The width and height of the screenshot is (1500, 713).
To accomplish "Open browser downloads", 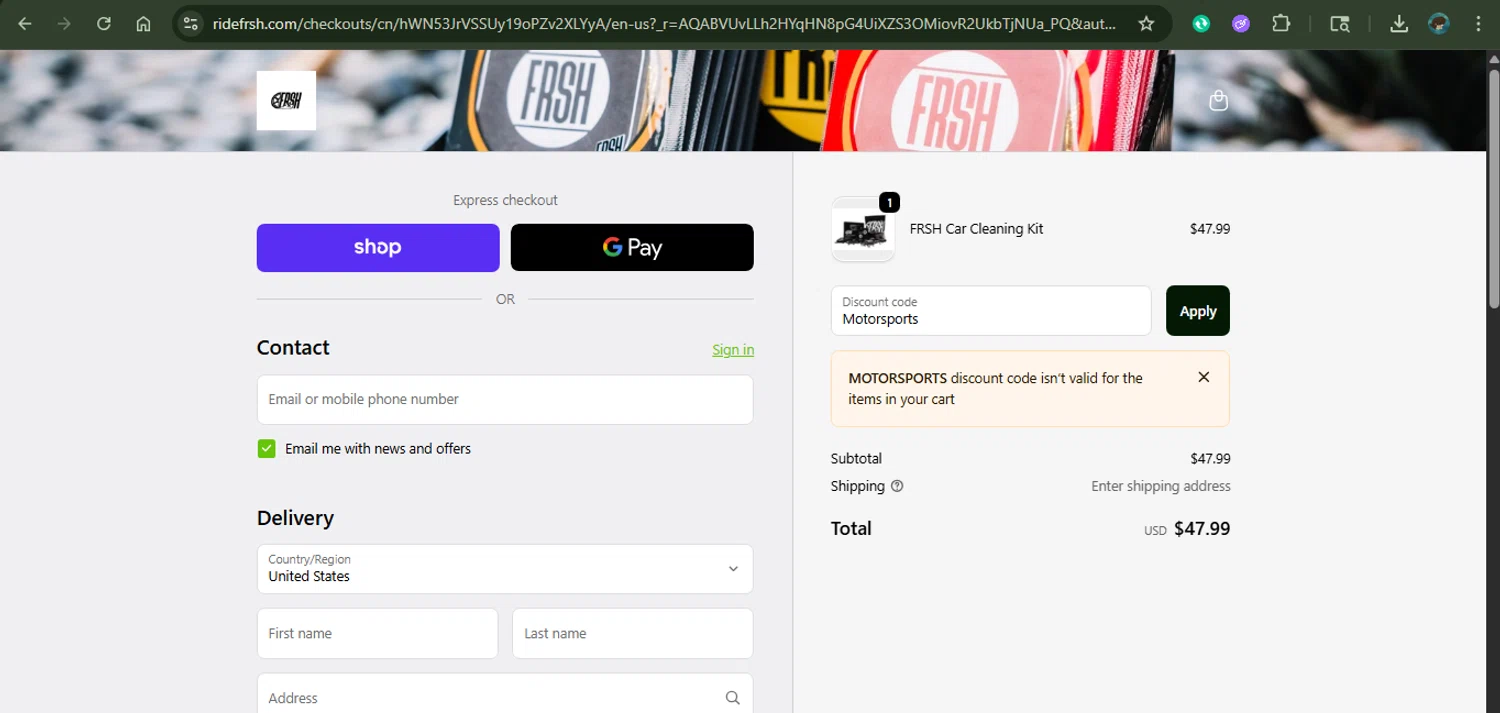I will pos(1400,24).
